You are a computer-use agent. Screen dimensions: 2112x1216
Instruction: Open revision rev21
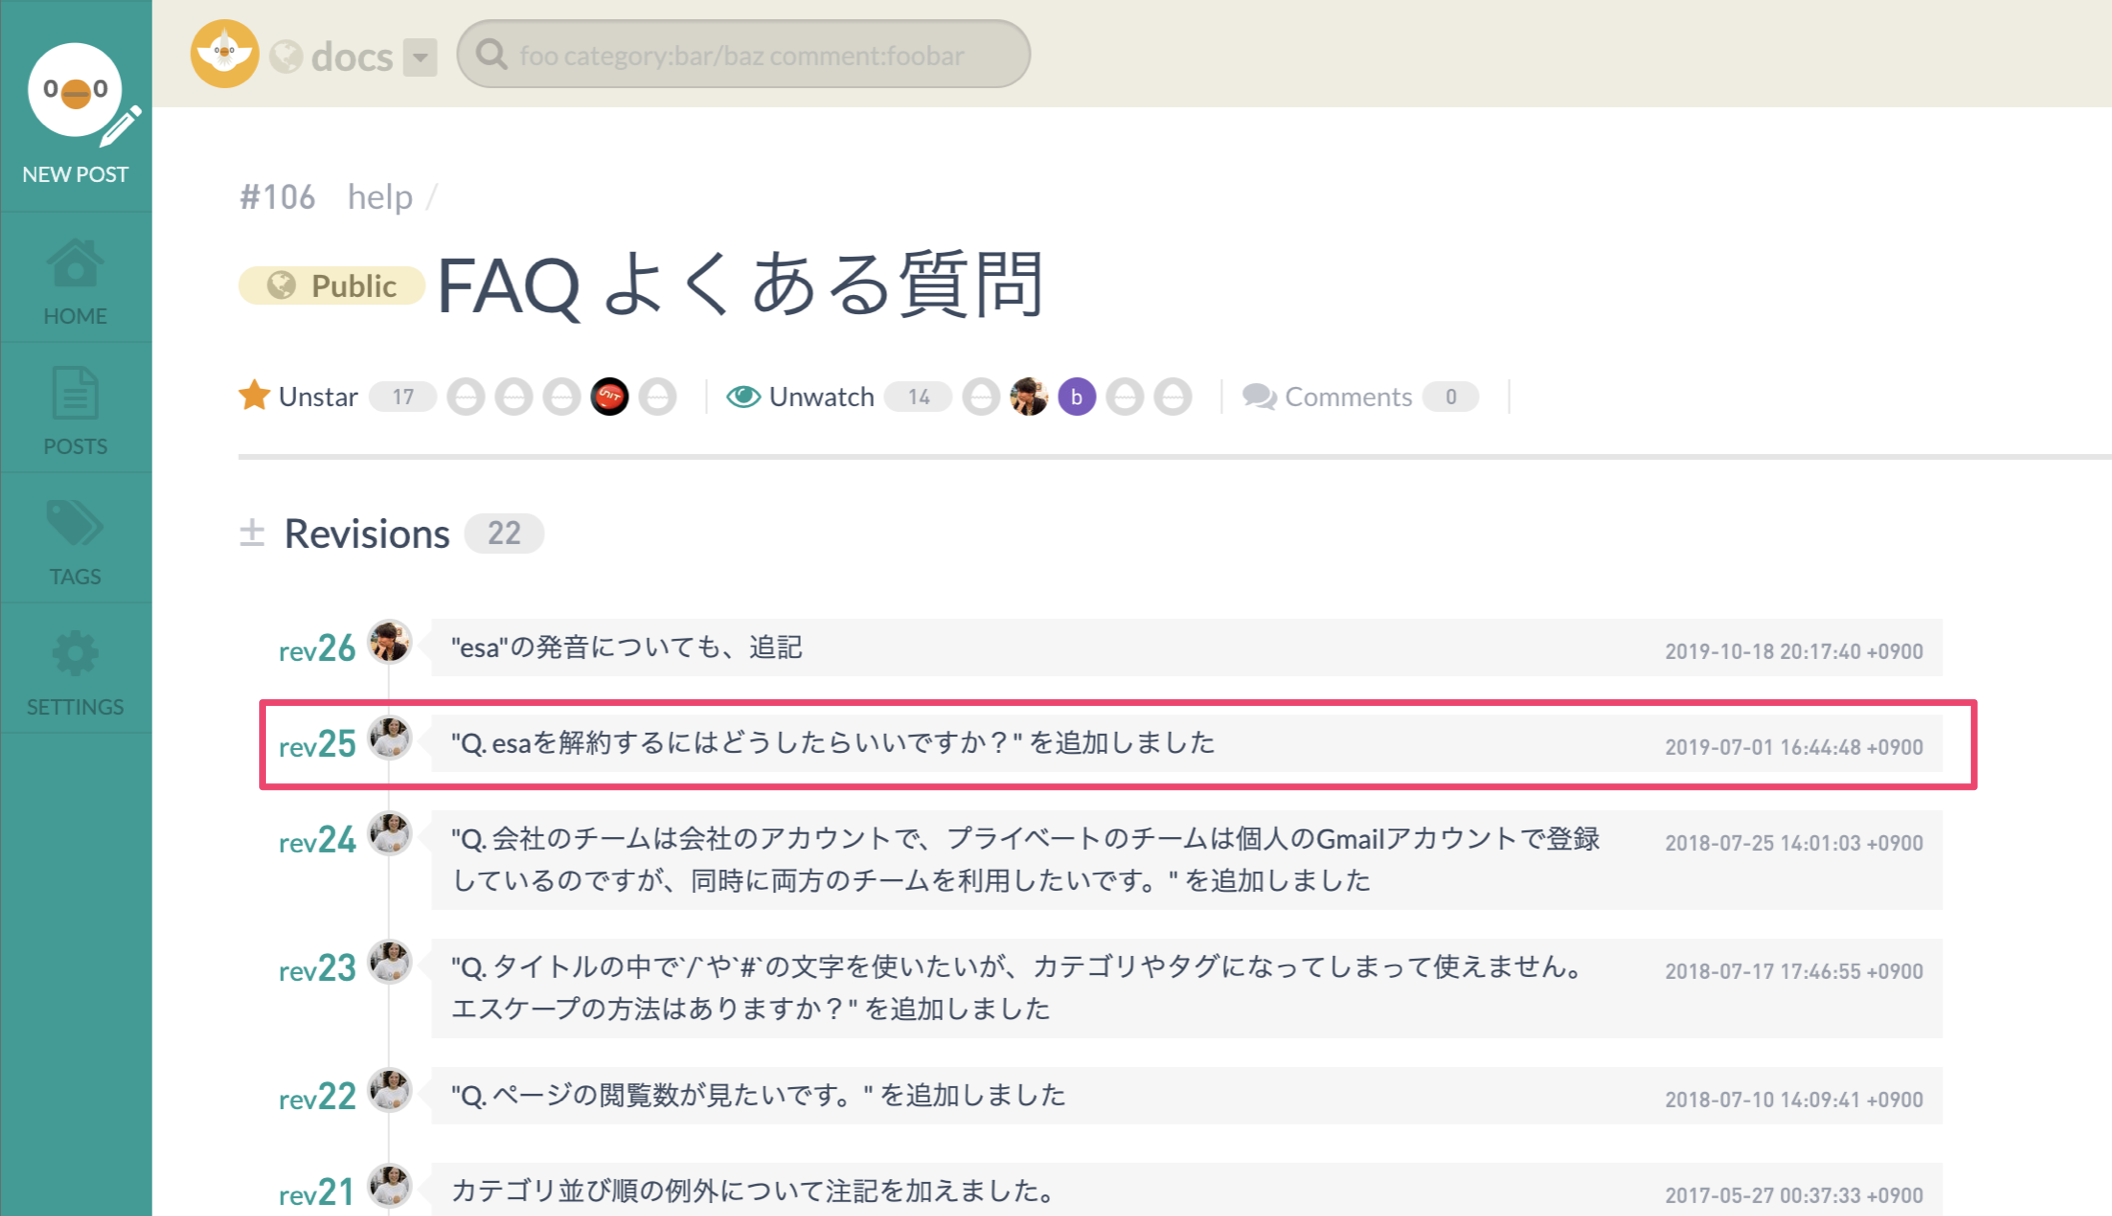[x=317, y=1193]
